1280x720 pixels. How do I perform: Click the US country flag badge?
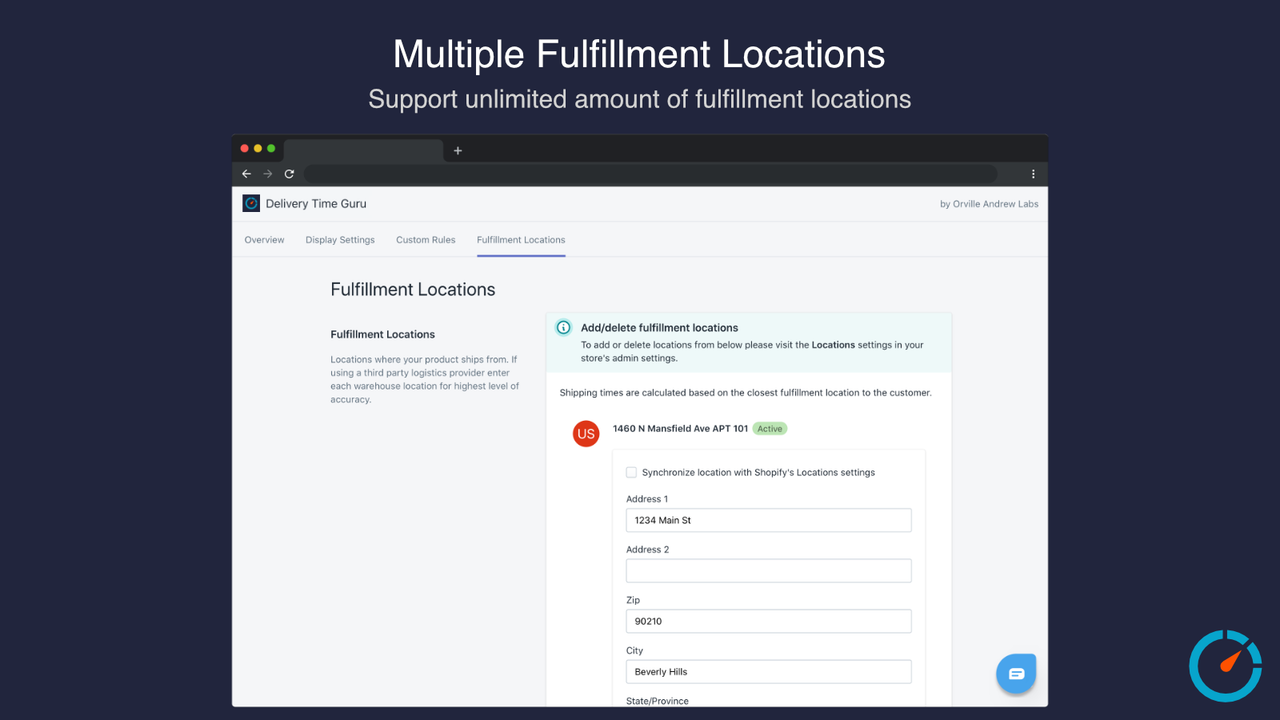click(x=586, y=434)
